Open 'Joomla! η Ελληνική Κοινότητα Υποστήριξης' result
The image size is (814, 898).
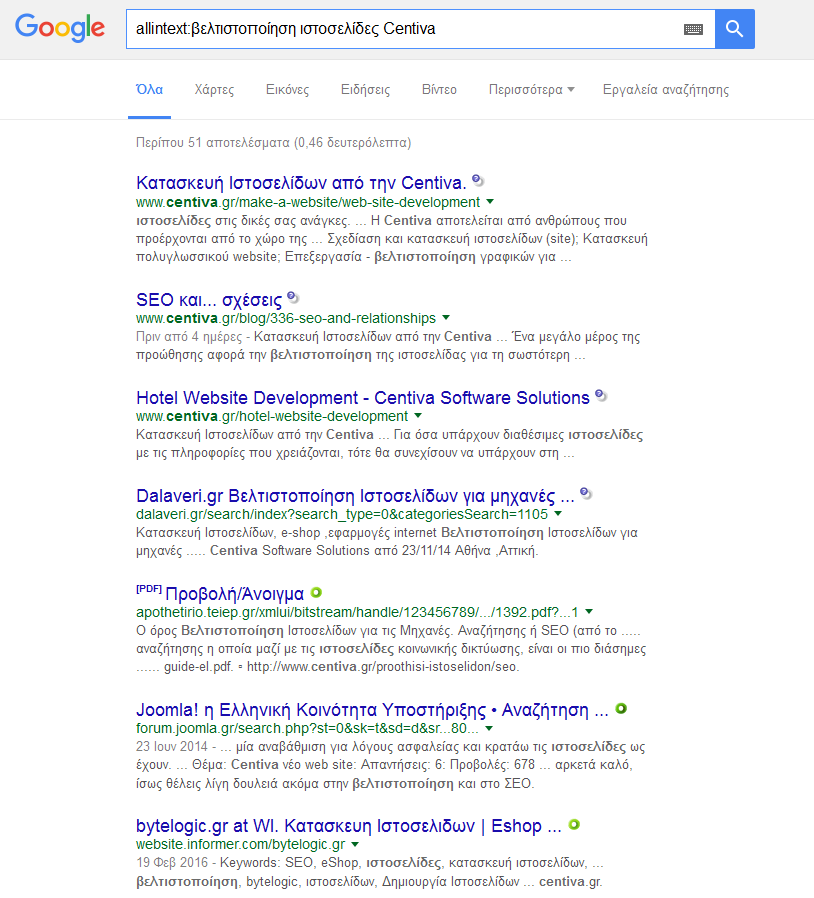pyautogui.click(x=372, y=710)
